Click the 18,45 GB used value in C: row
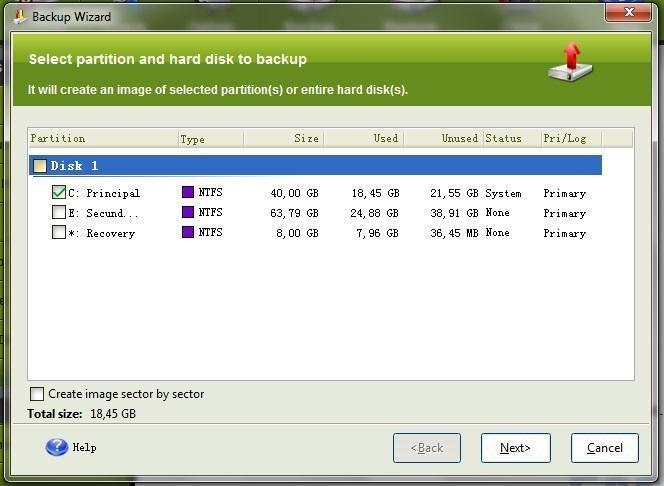 [375, 193]
